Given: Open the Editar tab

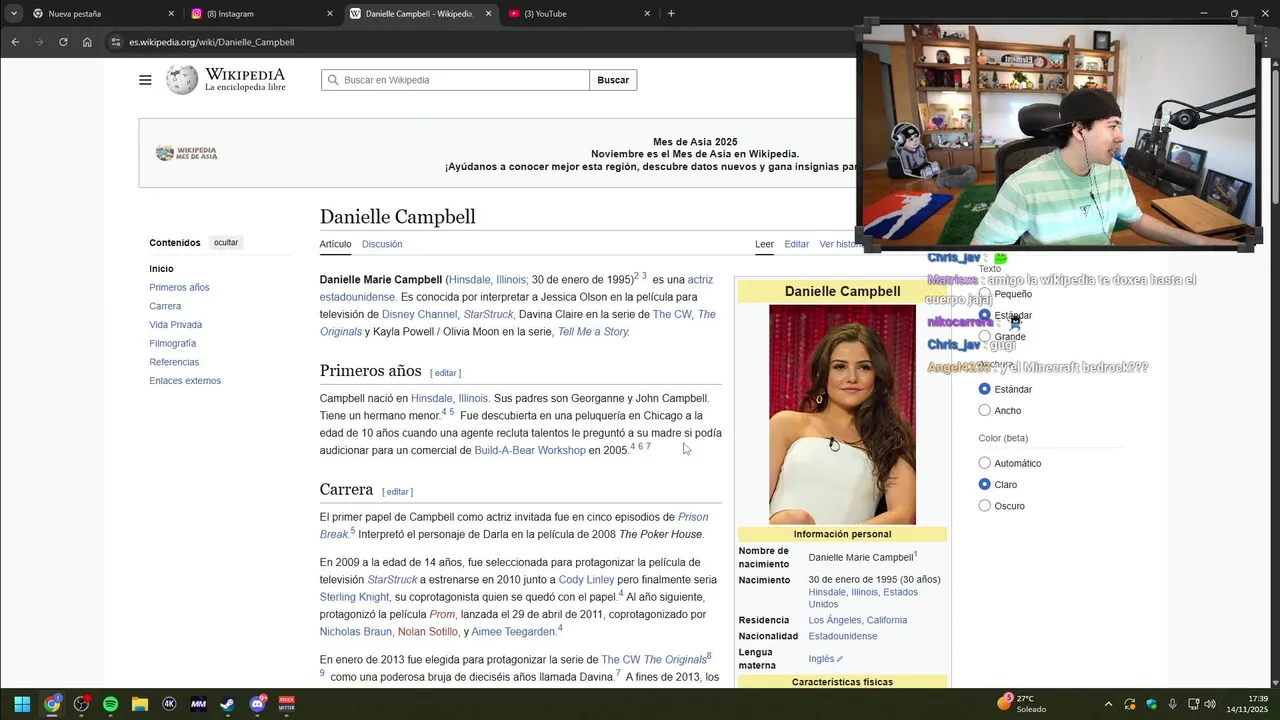Looking at the screenshot, I should [x=797, y=244].
